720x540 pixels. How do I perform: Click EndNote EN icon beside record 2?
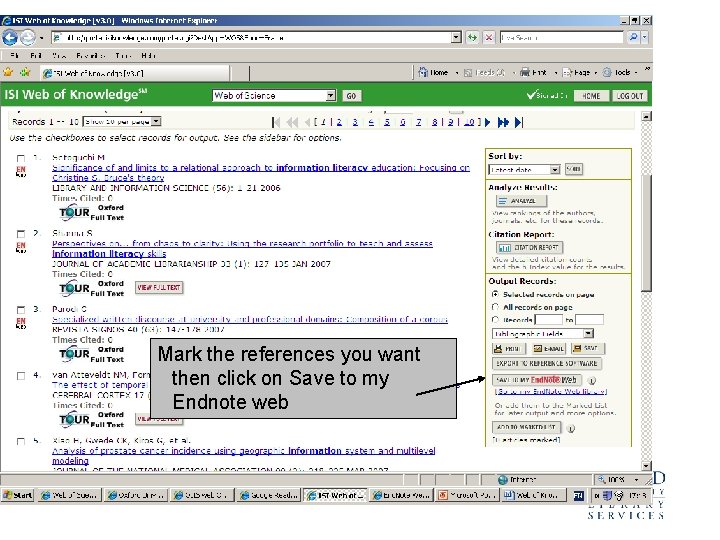[x=21, y=247]
